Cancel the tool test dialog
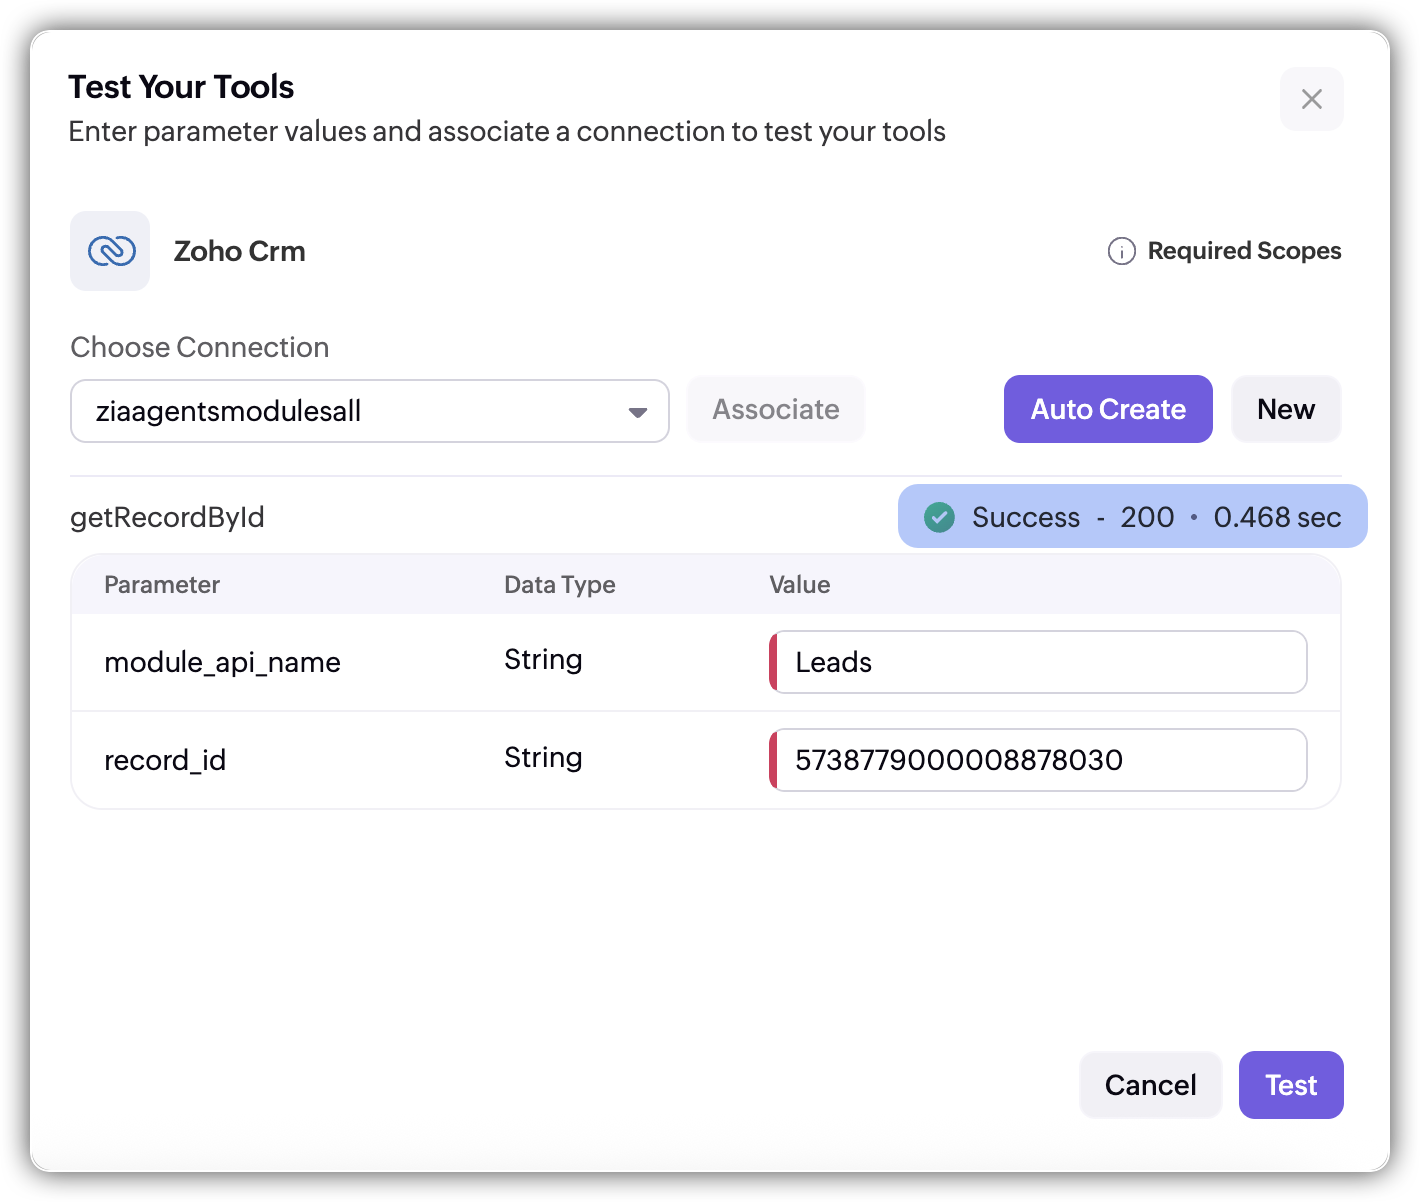 pyautogui.click(x=1150, y=1085)
